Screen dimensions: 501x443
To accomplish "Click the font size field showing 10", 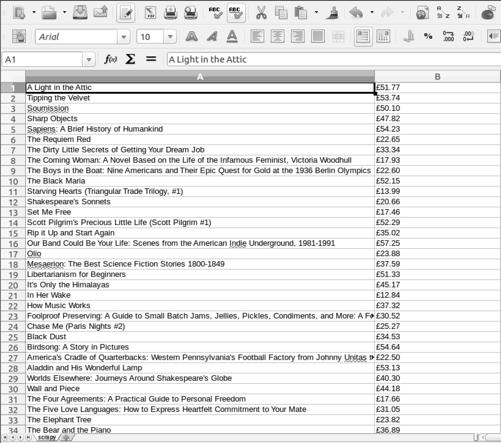I will [x=150, y=37].
